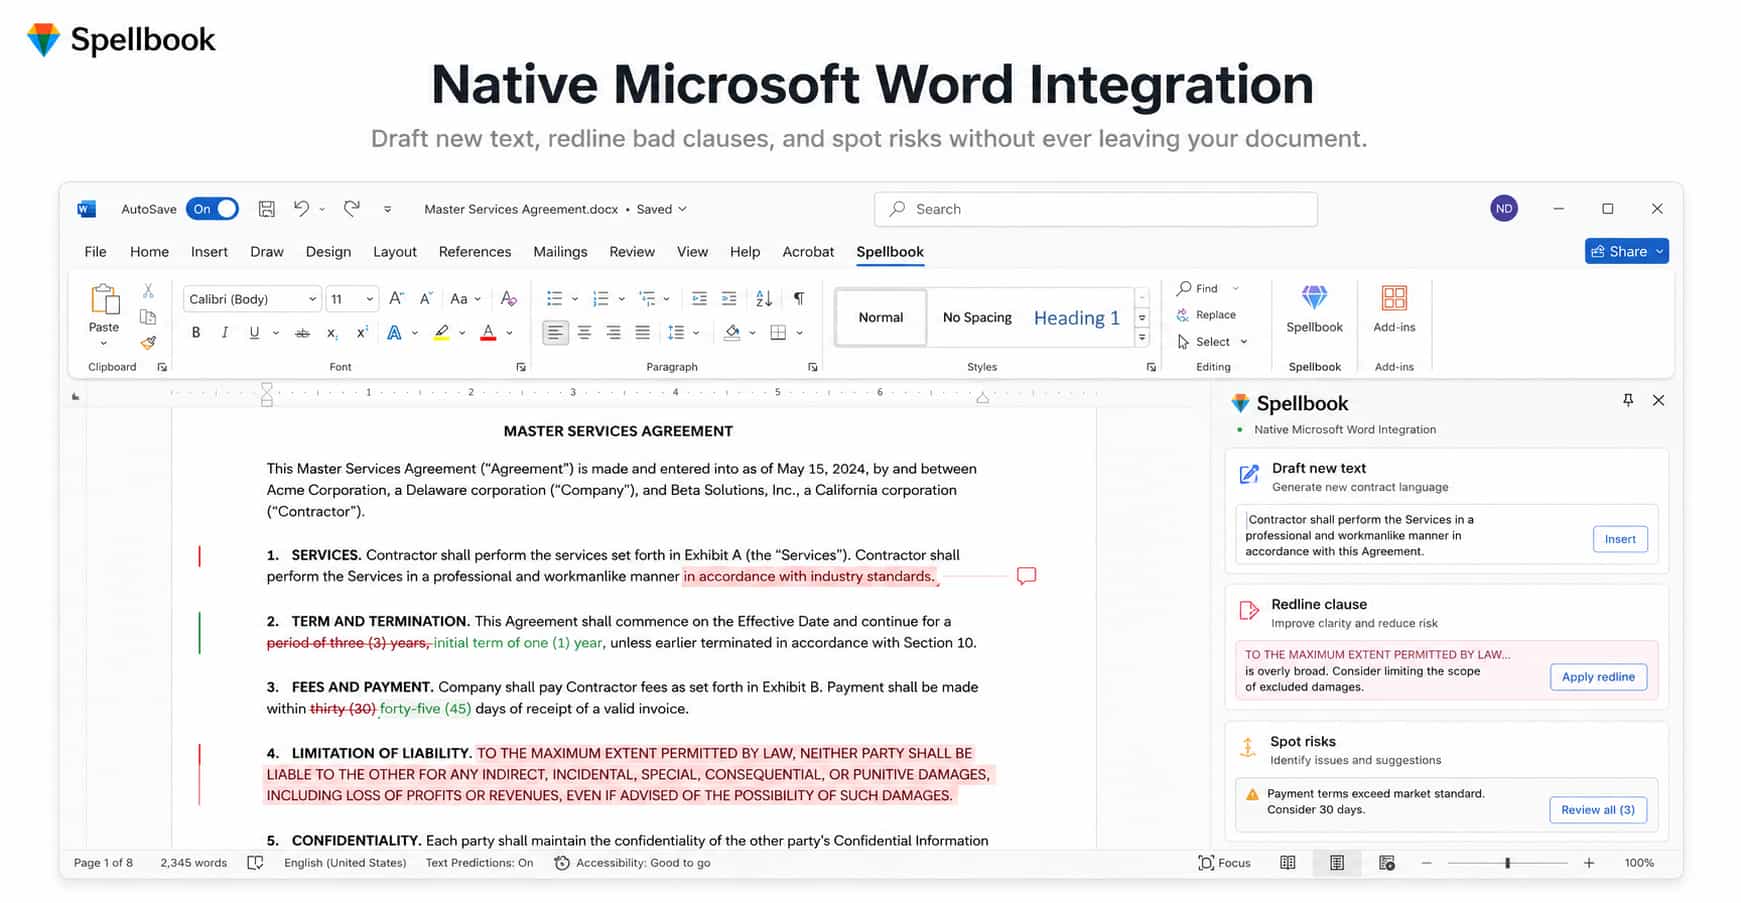Open Font dialog launcher
Screen dimensions: 1741x903
click(521, 367)
